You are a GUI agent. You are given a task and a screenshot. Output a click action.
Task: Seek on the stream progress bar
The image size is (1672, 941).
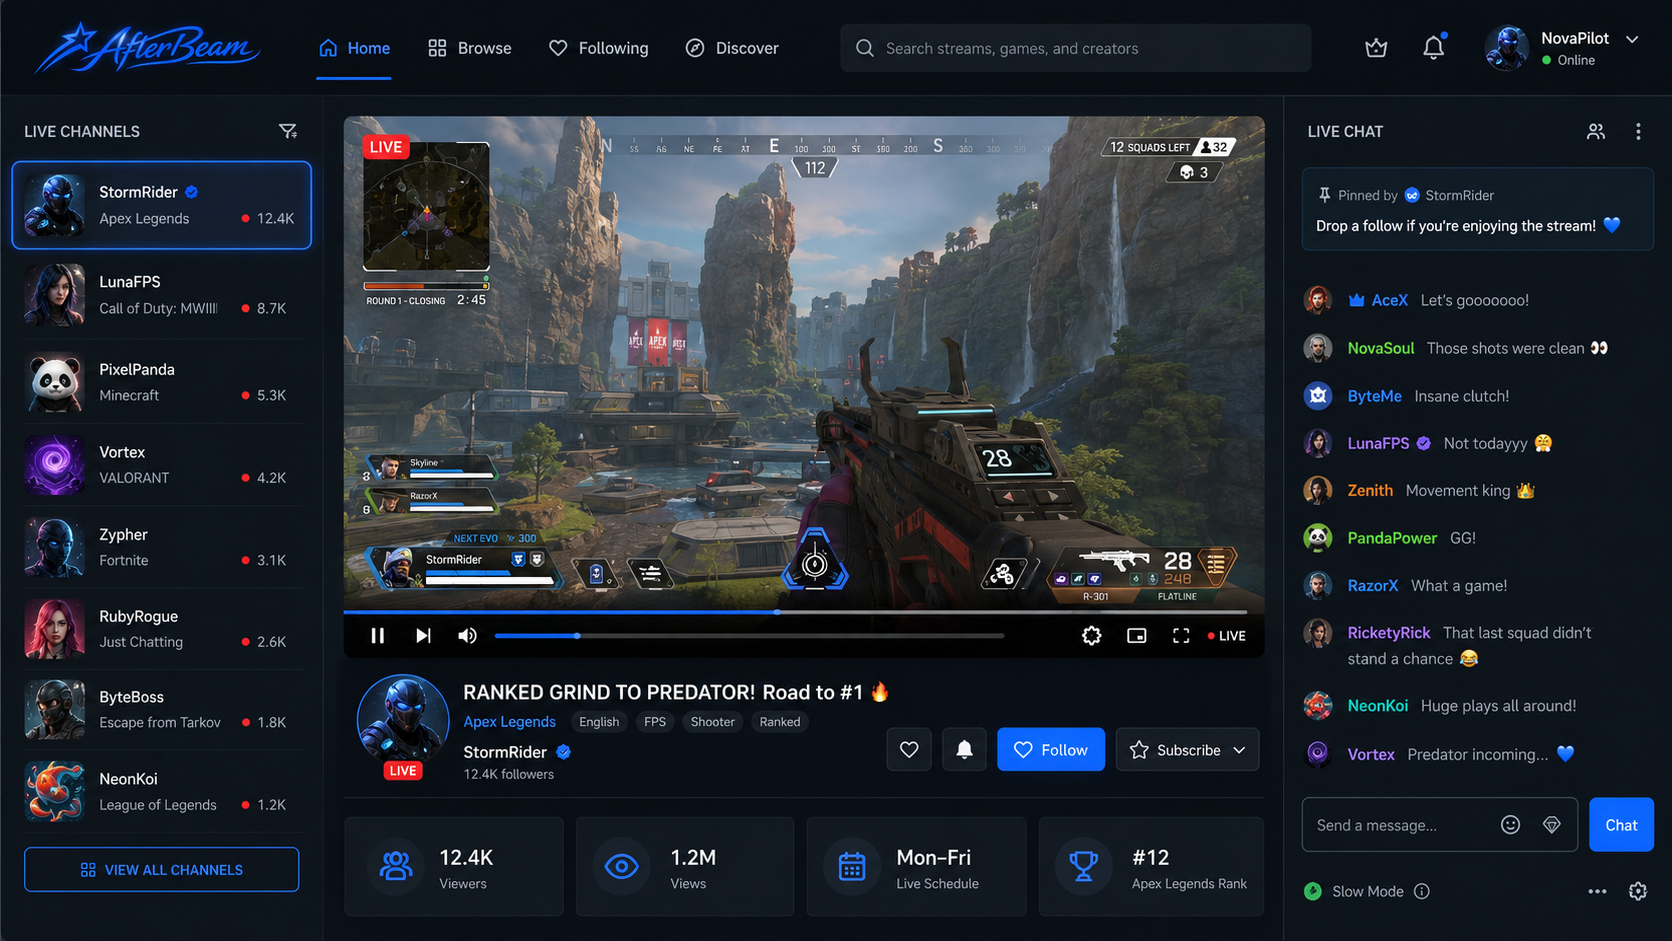(795, 611)
